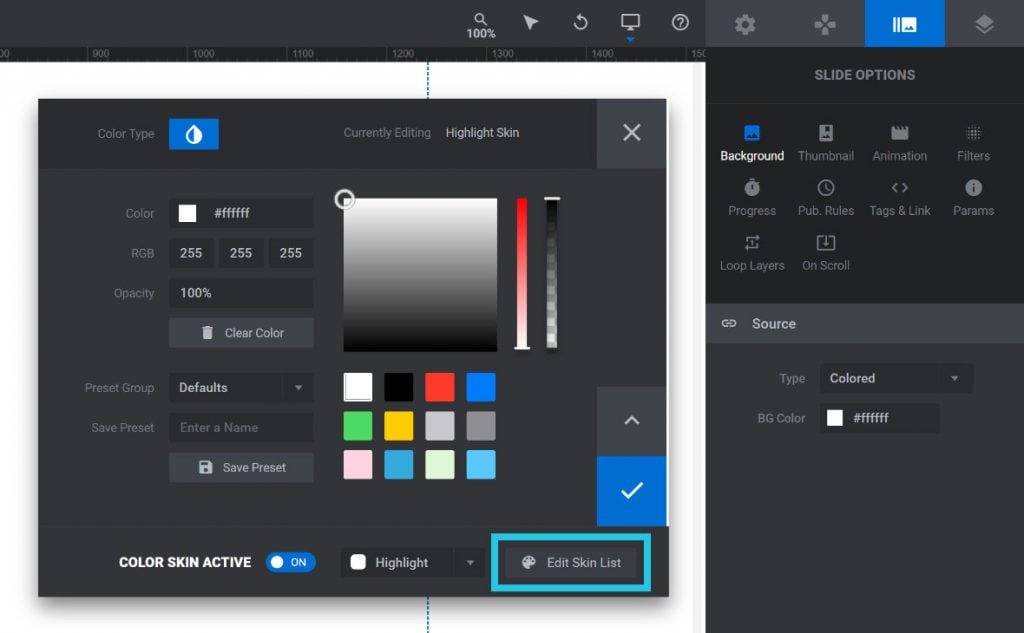Open the Preset Group Defaults dropdown
The width and height of the screenshot is (1024, 633).
pyautogui.click(x=241, y=387)
